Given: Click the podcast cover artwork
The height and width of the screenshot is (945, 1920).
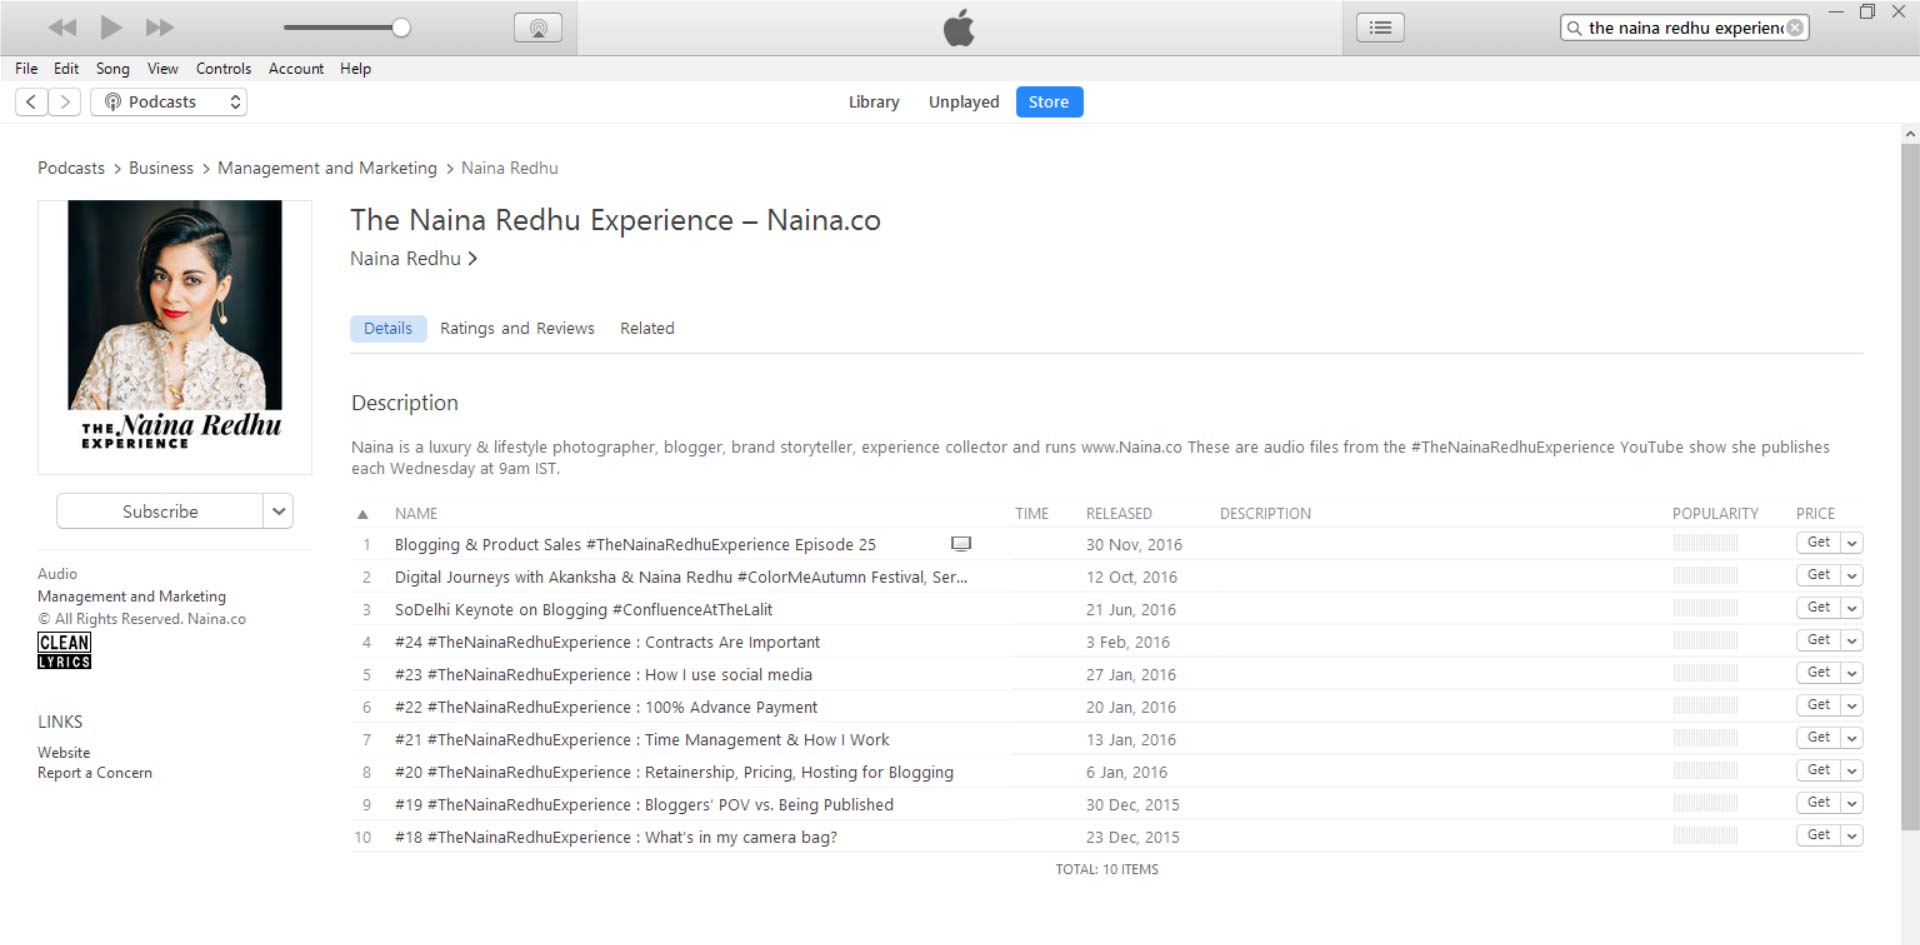Looking at the screenshot, I should coord(175,337).
